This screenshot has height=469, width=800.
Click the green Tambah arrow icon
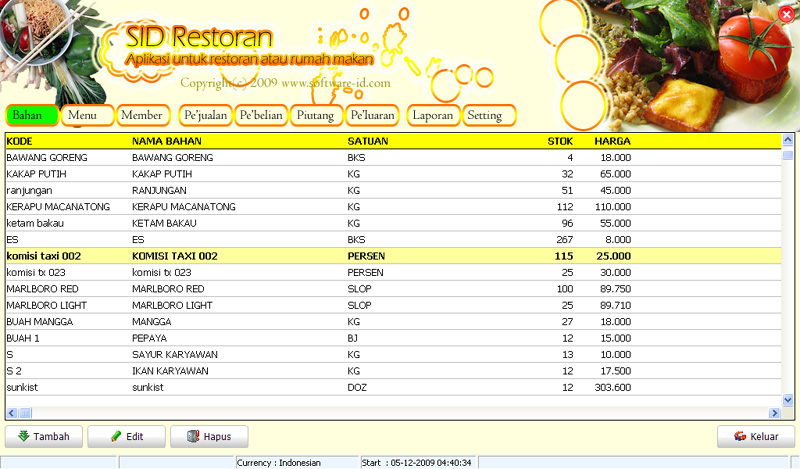point(23,436)
